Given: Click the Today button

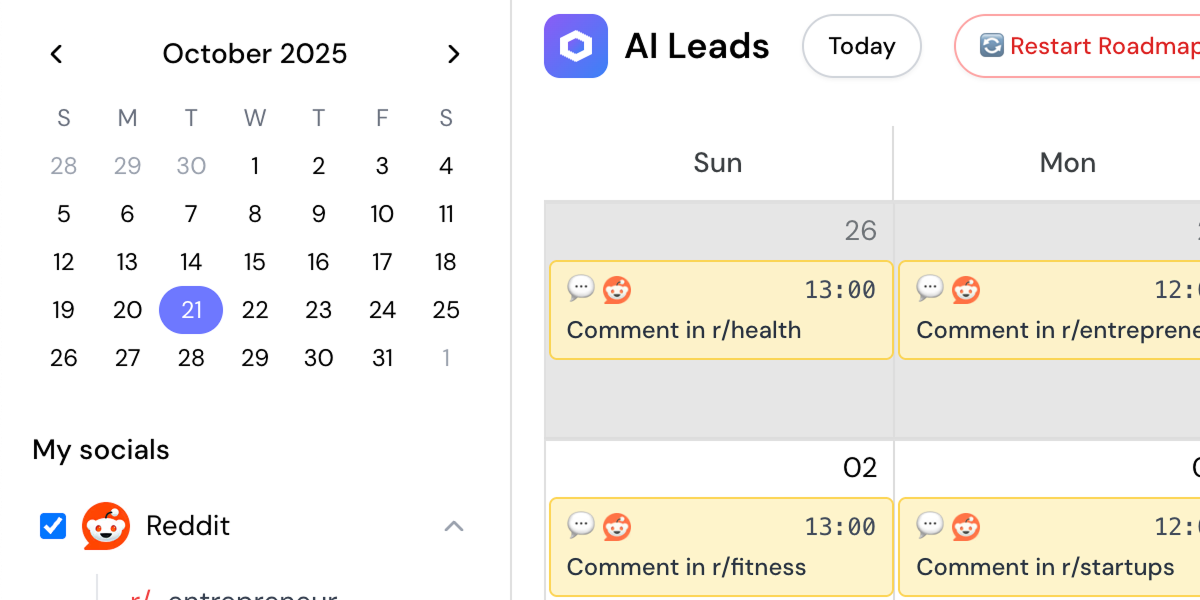Looking at the screenshot, I should (x=861, y=46).
